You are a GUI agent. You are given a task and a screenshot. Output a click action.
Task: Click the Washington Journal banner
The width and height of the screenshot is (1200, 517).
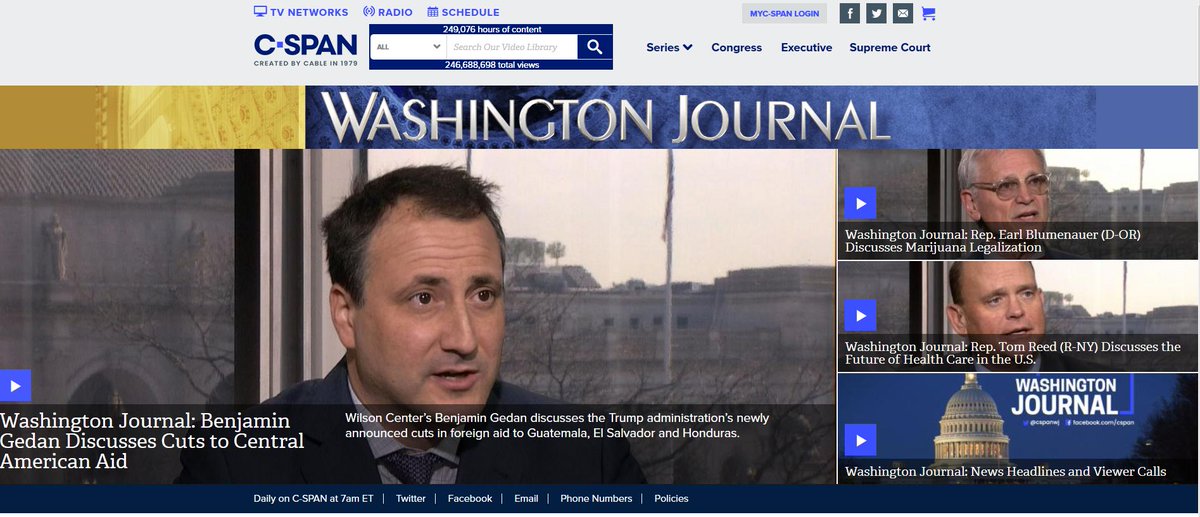599,117
